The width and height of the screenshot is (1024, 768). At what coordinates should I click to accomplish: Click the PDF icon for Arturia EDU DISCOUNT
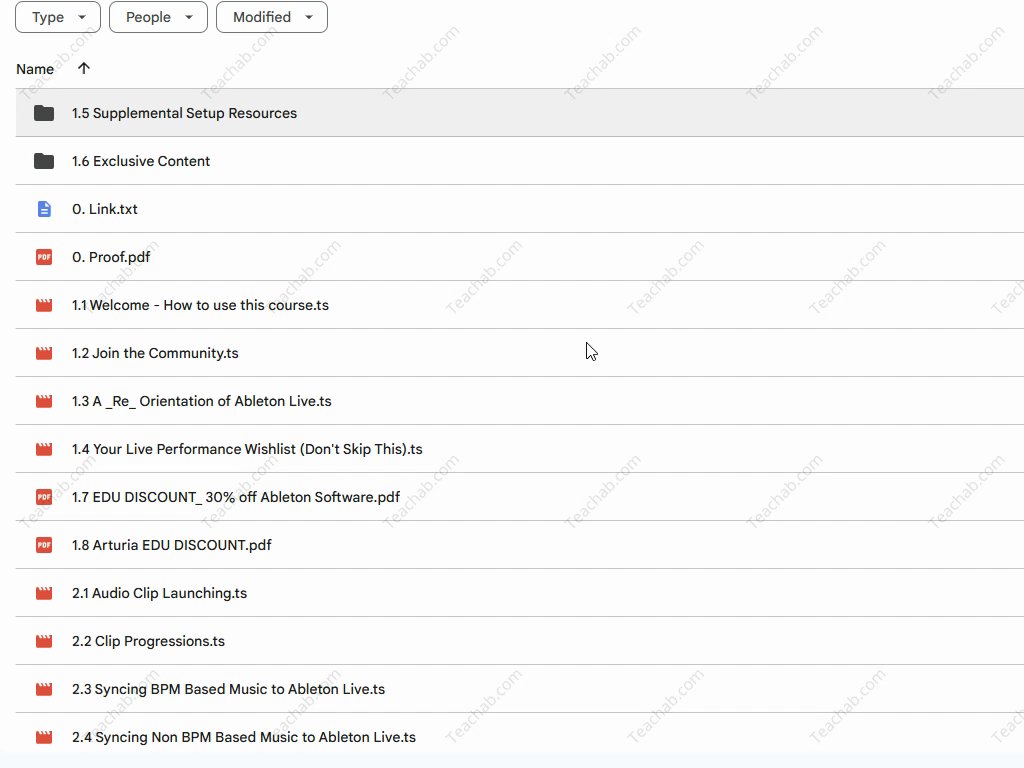point(44,545)
